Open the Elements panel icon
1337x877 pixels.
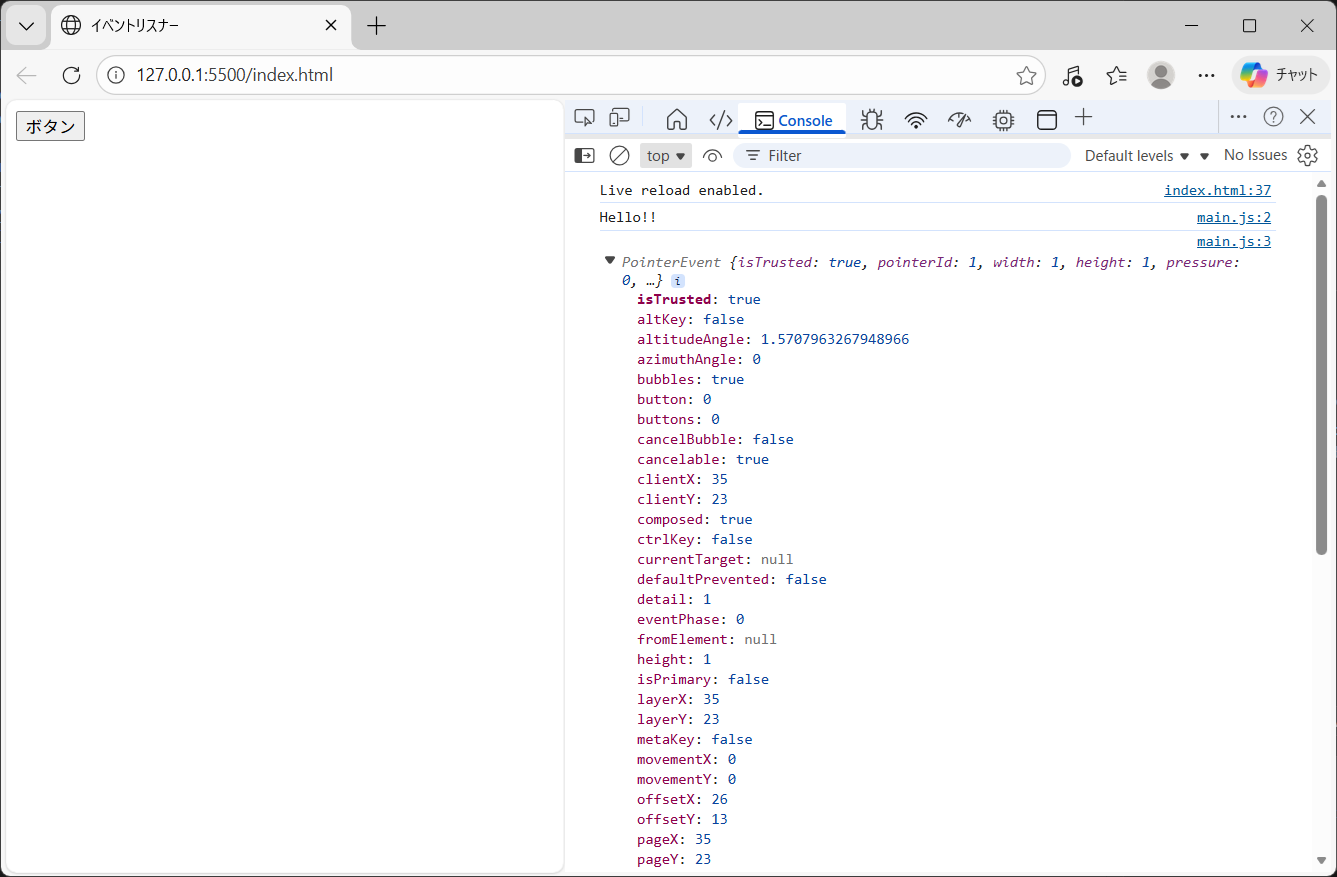720,120
